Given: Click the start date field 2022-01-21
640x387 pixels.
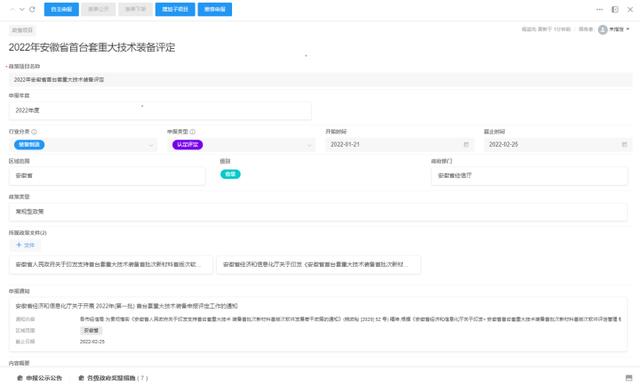Looking at the screenshot, I should point(399,145).
